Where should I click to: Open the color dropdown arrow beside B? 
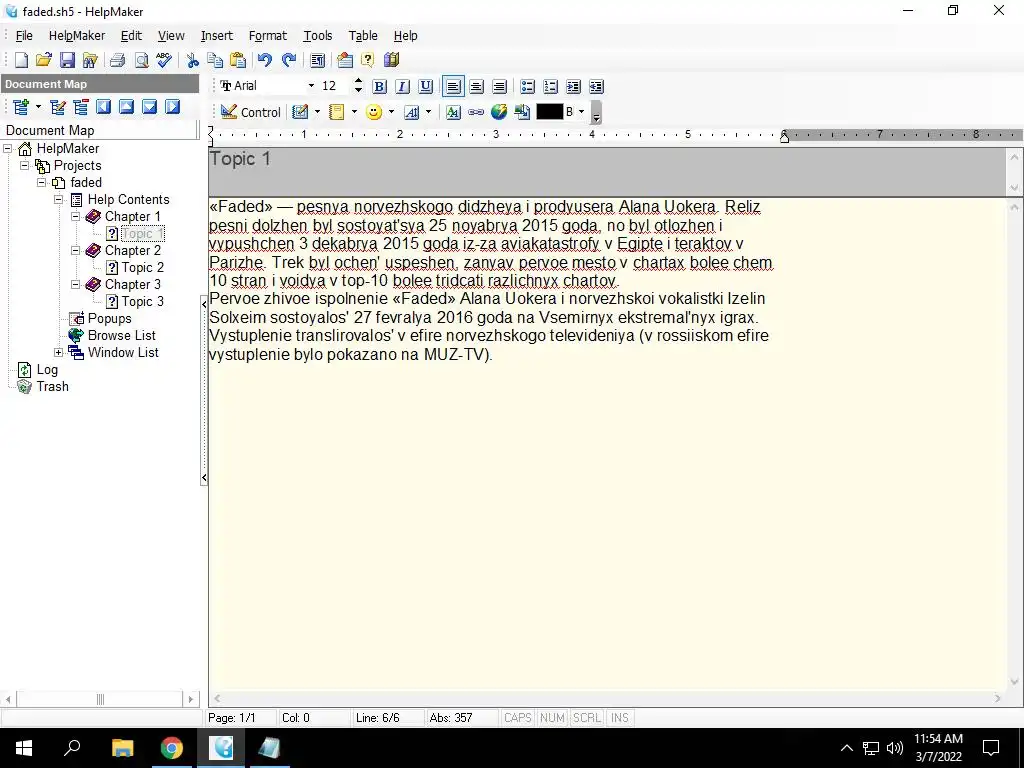pos(581,112)
